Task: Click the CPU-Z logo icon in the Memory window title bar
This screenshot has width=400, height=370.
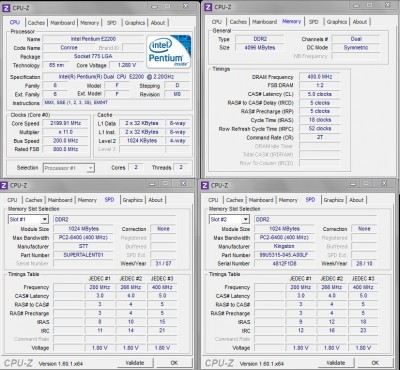Action: pyautogui.click(x=208, y=7)
